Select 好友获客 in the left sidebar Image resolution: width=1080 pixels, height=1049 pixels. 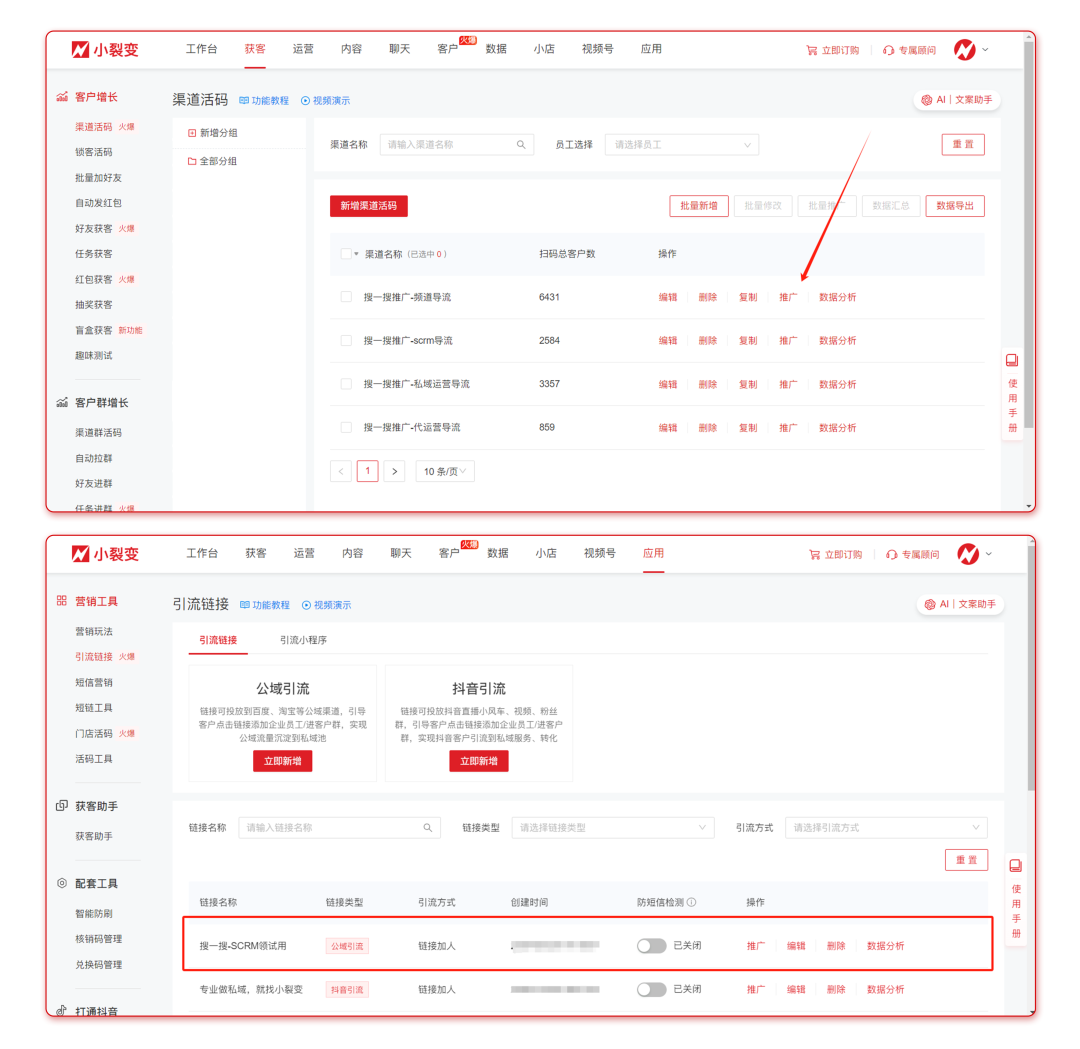94,229
